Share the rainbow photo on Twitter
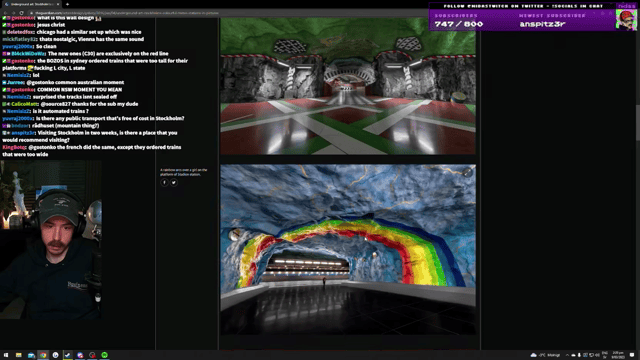This screenshot has width=640, height=360. (x=174, y=182)
